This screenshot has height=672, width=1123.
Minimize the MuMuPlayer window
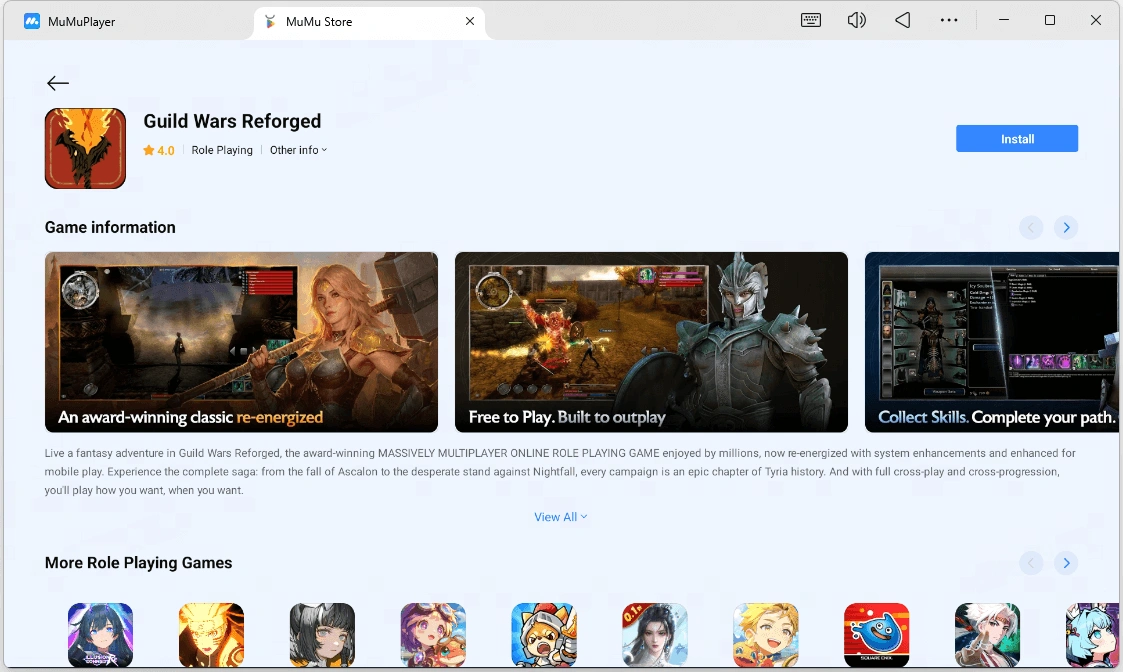[x=1004, y=20]
